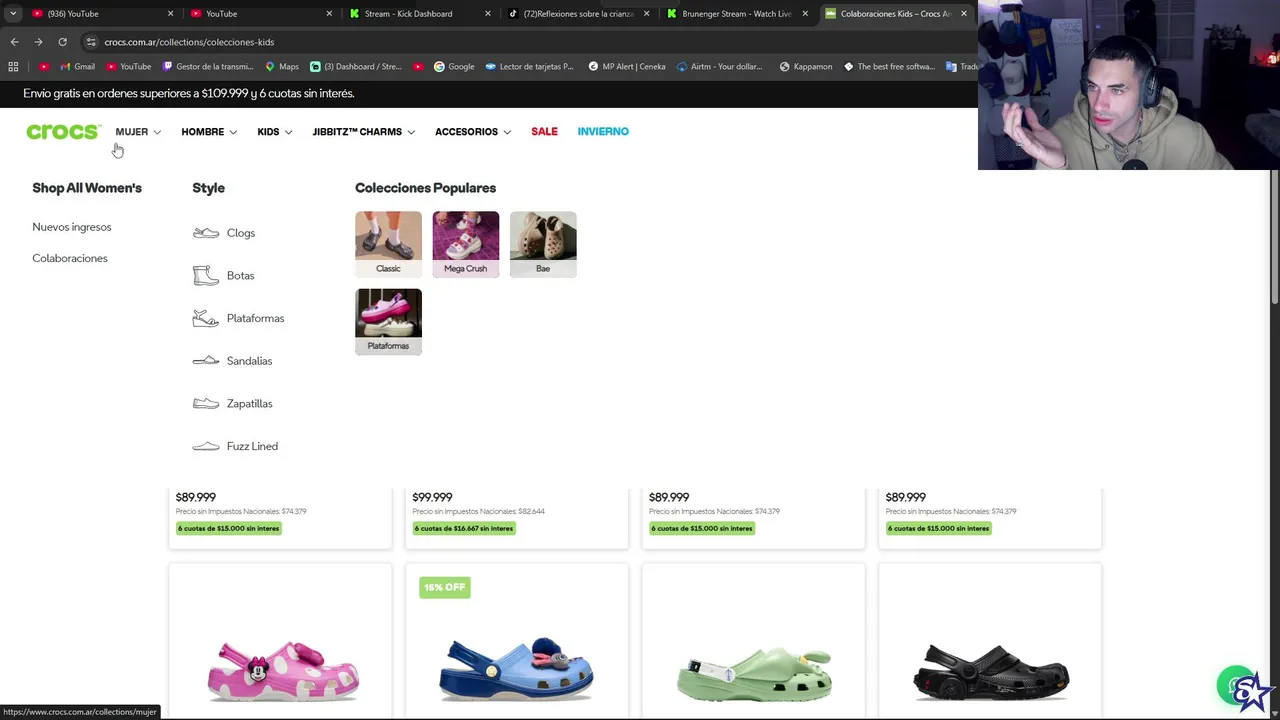
Task: Open the SALE page
Action: click(x=544, y=132)
